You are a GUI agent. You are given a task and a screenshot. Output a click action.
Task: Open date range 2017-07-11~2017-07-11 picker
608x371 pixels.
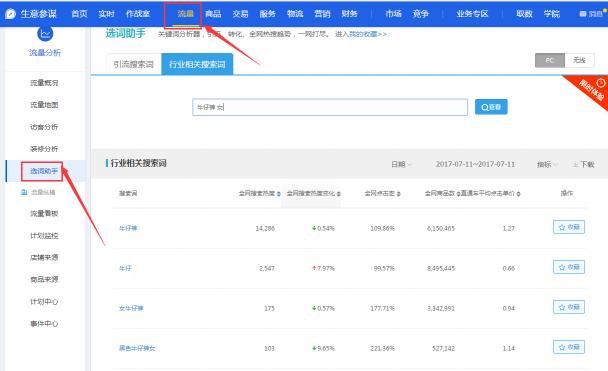click(x=475, y=164)
